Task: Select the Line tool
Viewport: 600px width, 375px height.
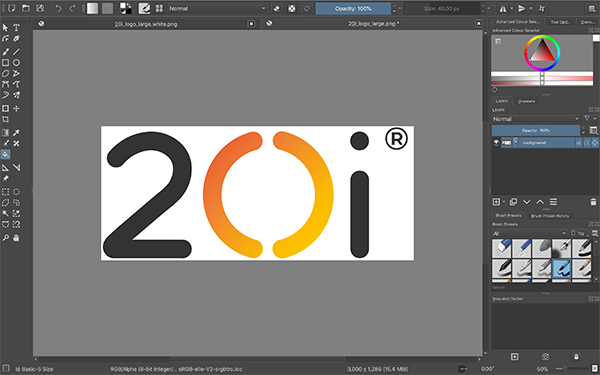Action: (16, 52)
